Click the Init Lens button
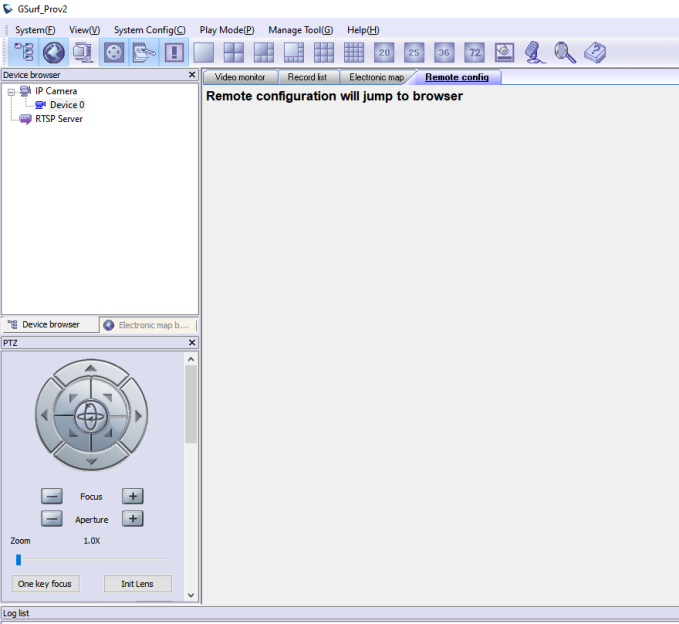The width and height of the screenshot is (679, 624). (137, 584)
